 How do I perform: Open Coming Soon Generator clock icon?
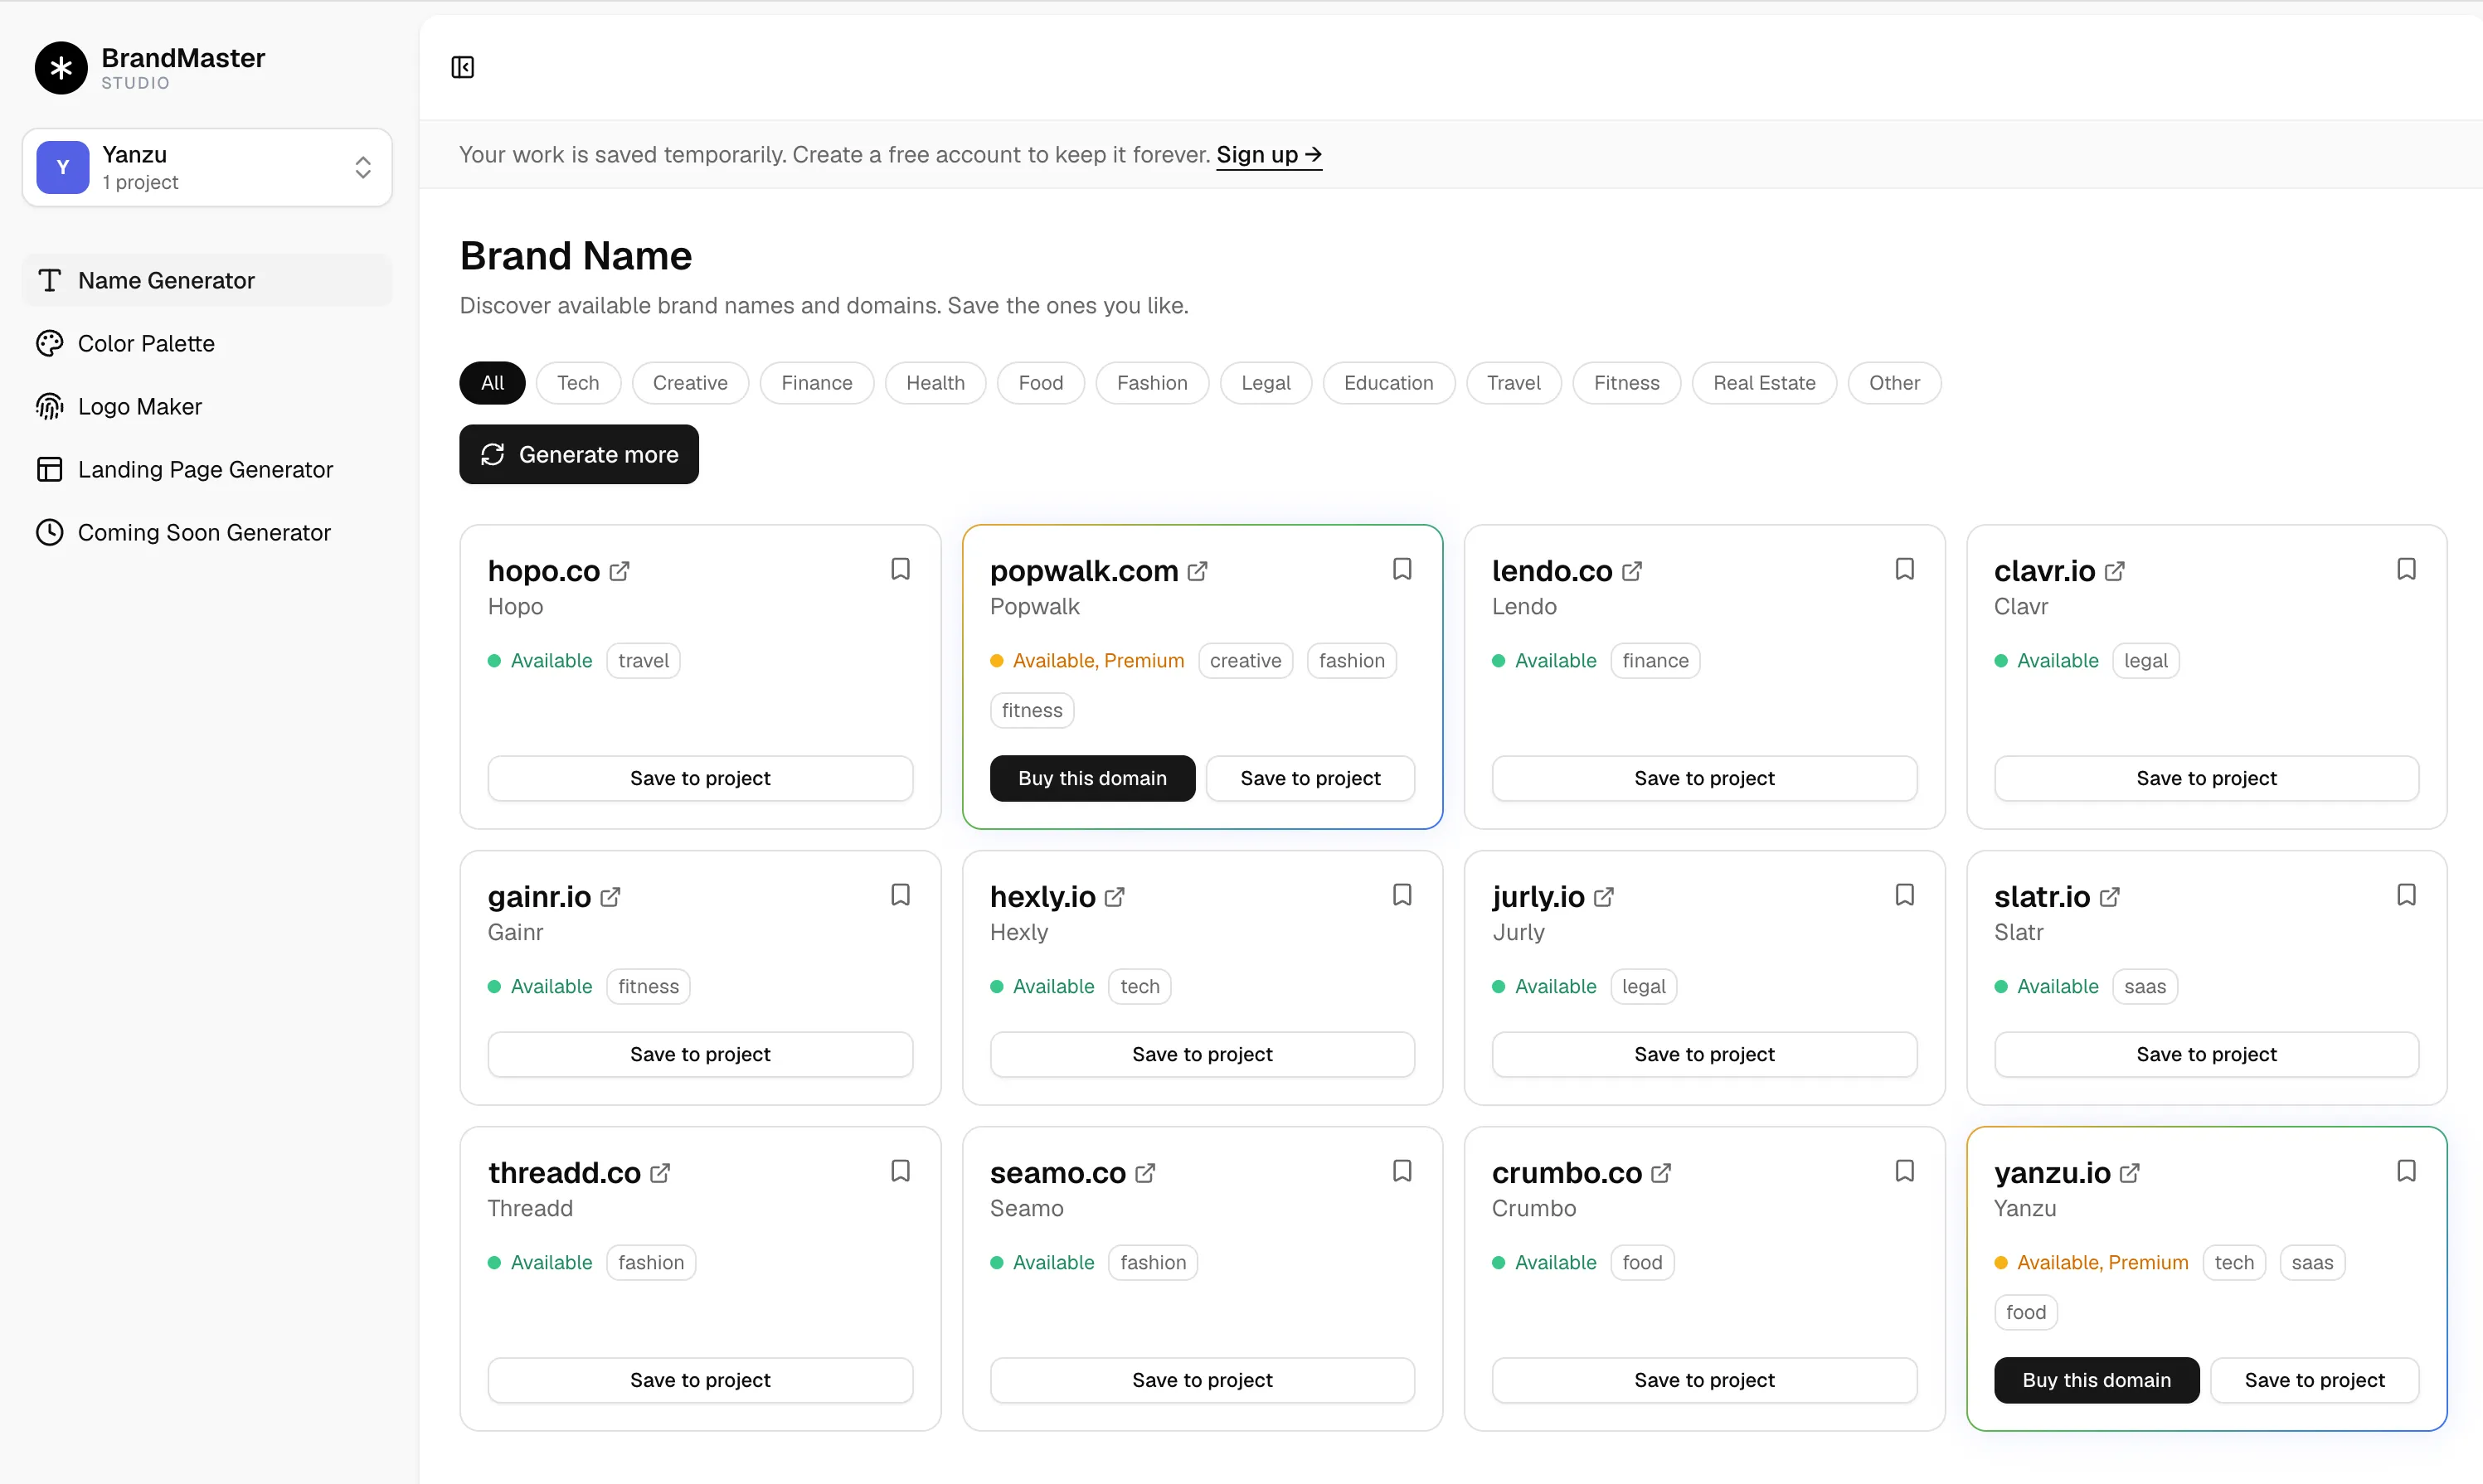coord(49,533)
